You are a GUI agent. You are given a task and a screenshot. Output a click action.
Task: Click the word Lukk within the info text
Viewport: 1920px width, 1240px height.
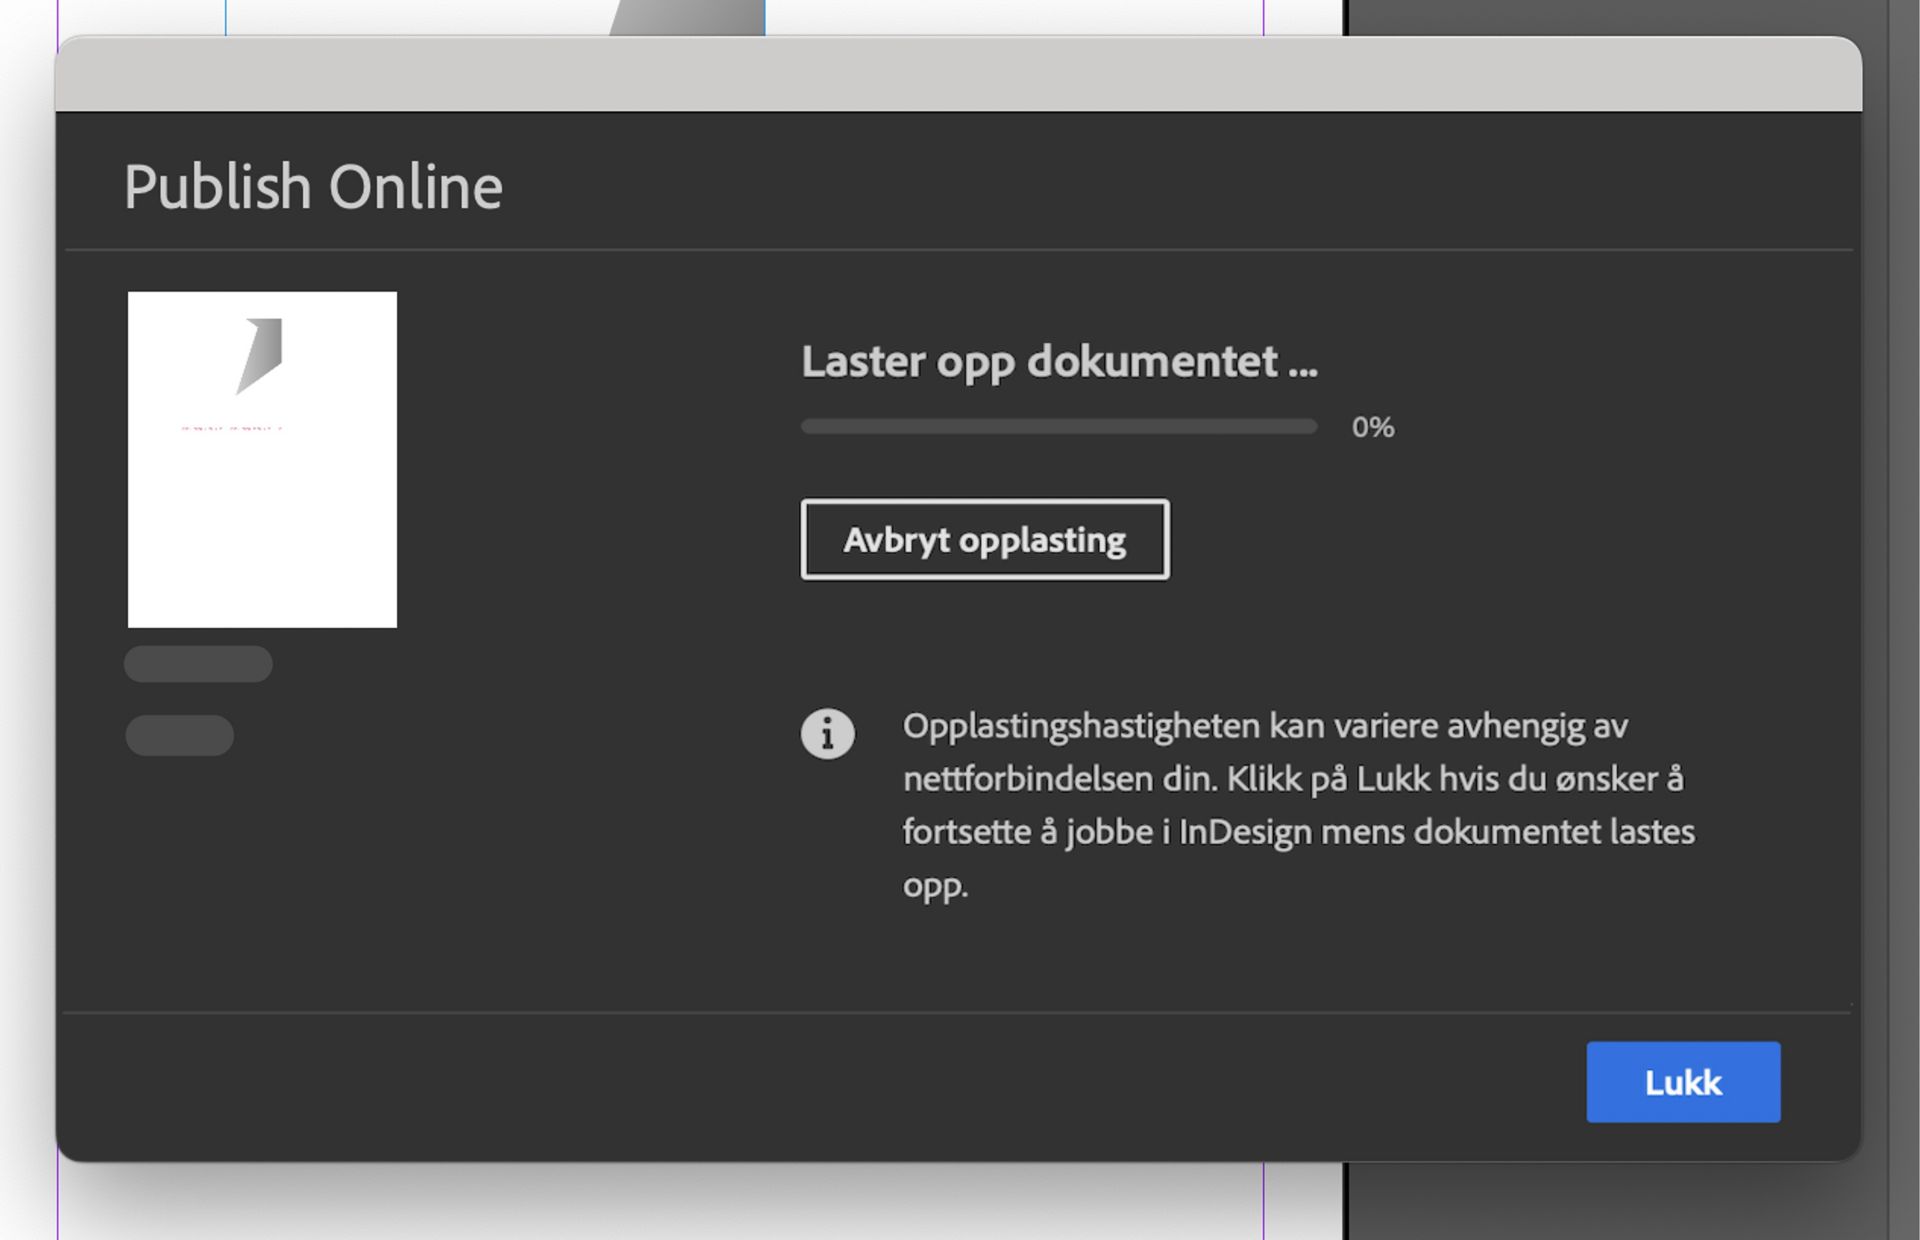point(1395,778)
